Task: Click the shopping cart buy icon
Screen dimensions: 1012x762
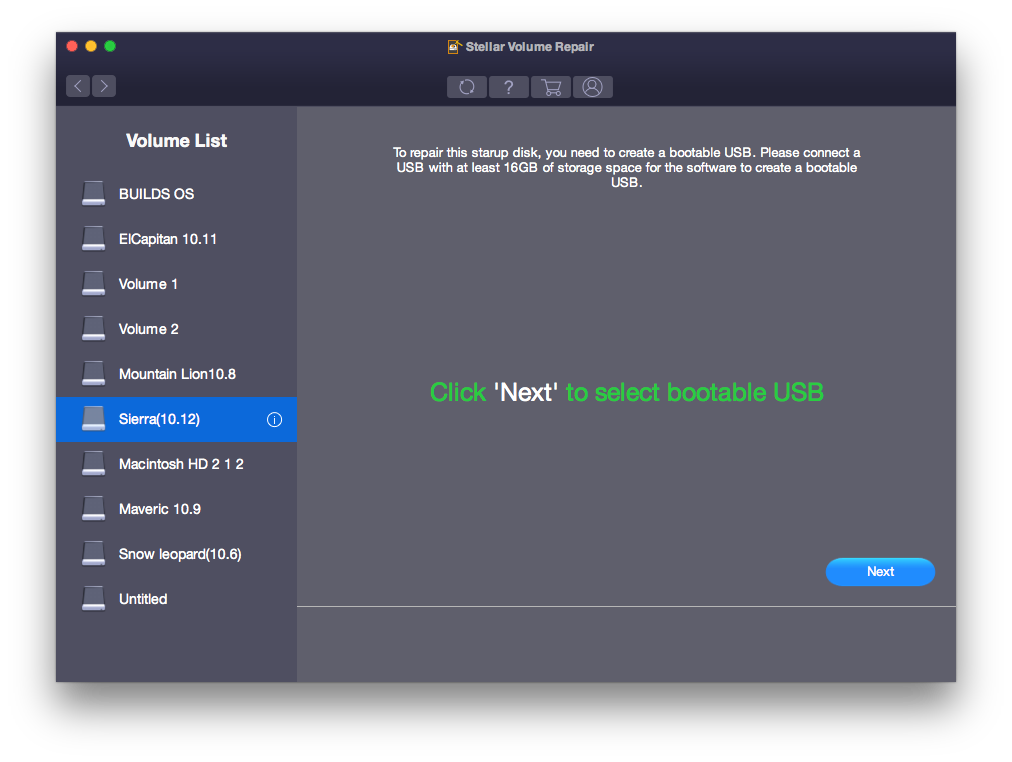Action: coord(551,87)
